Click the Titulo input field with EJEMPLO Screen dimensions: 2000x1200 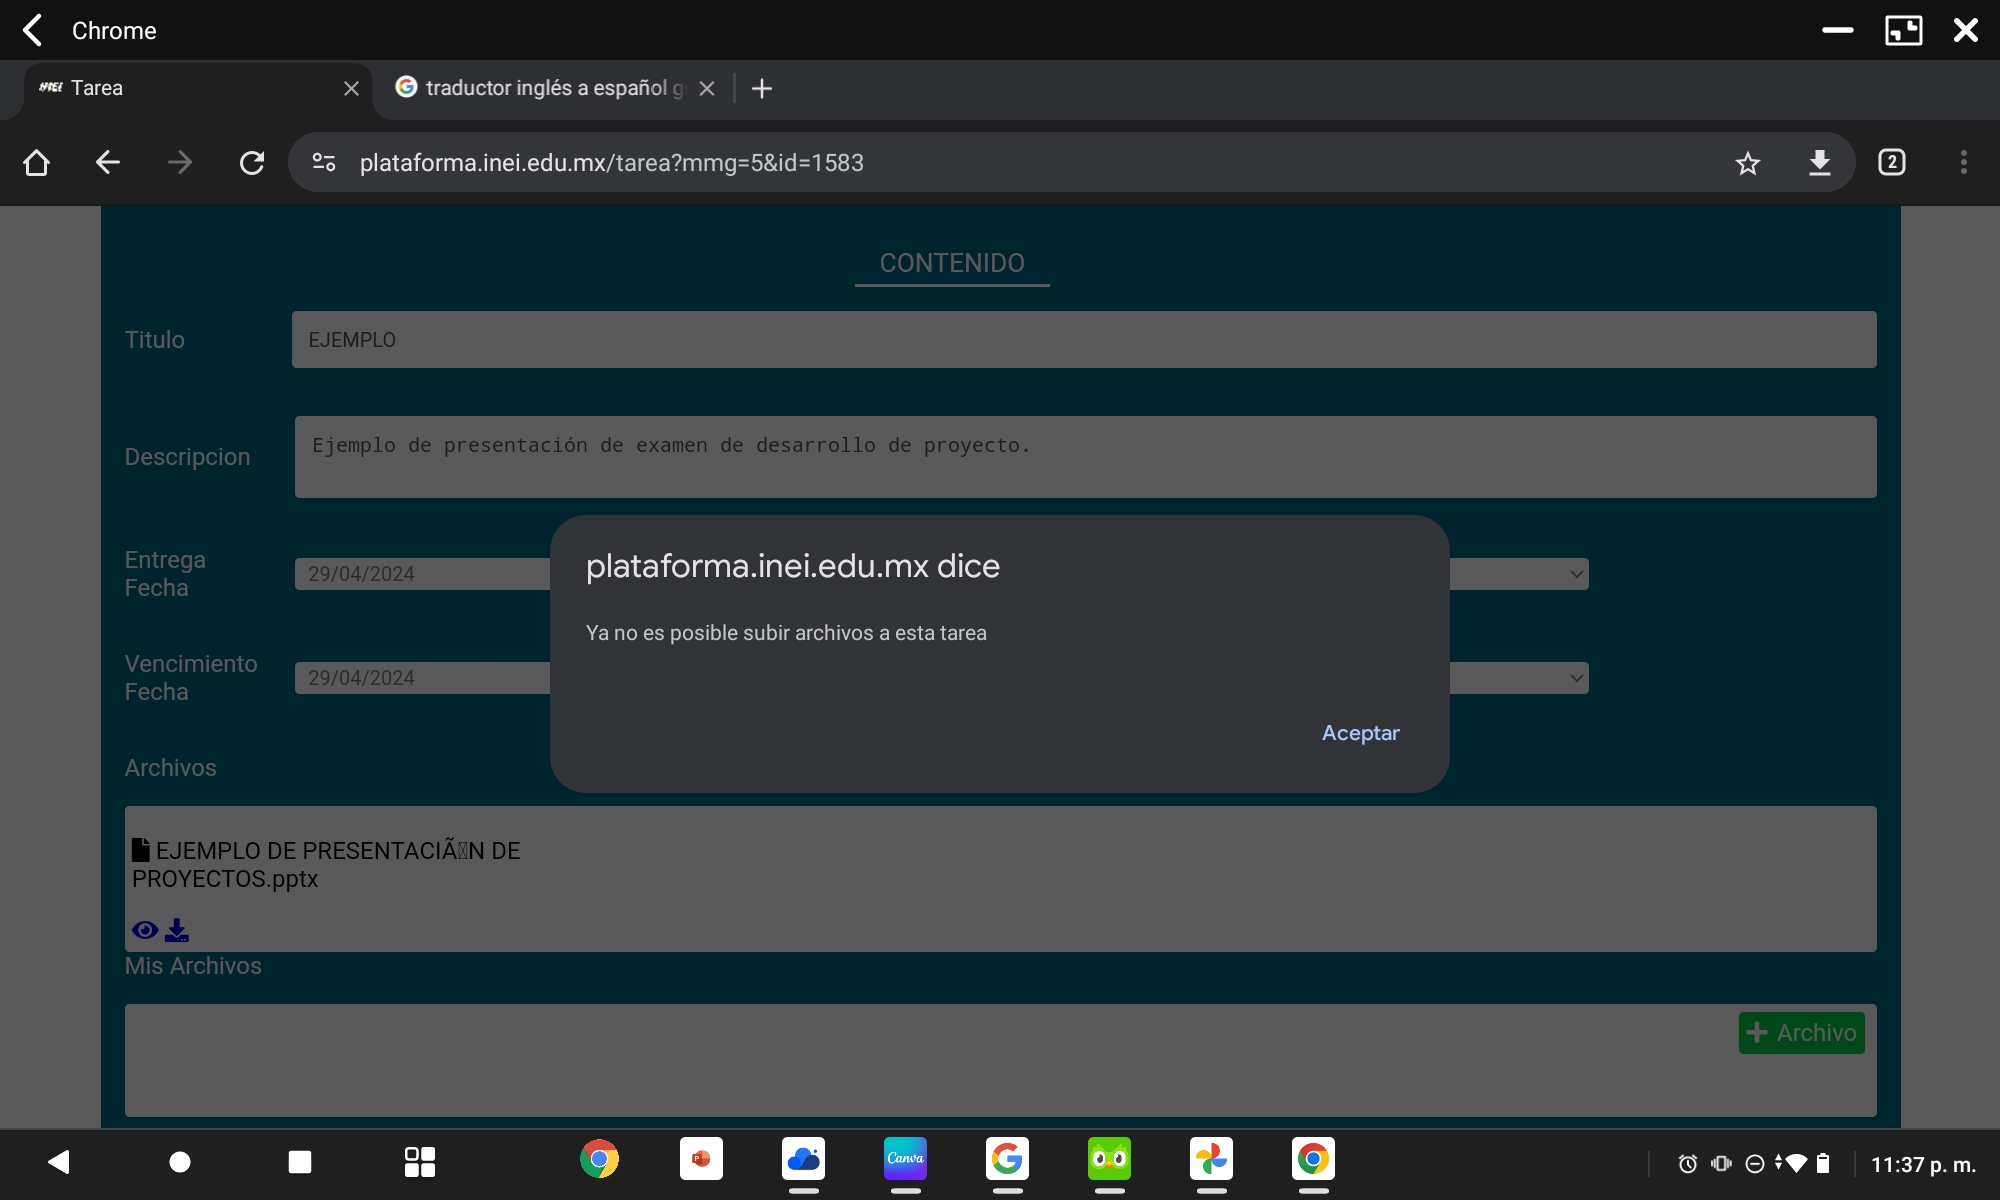pos(1083,340)
